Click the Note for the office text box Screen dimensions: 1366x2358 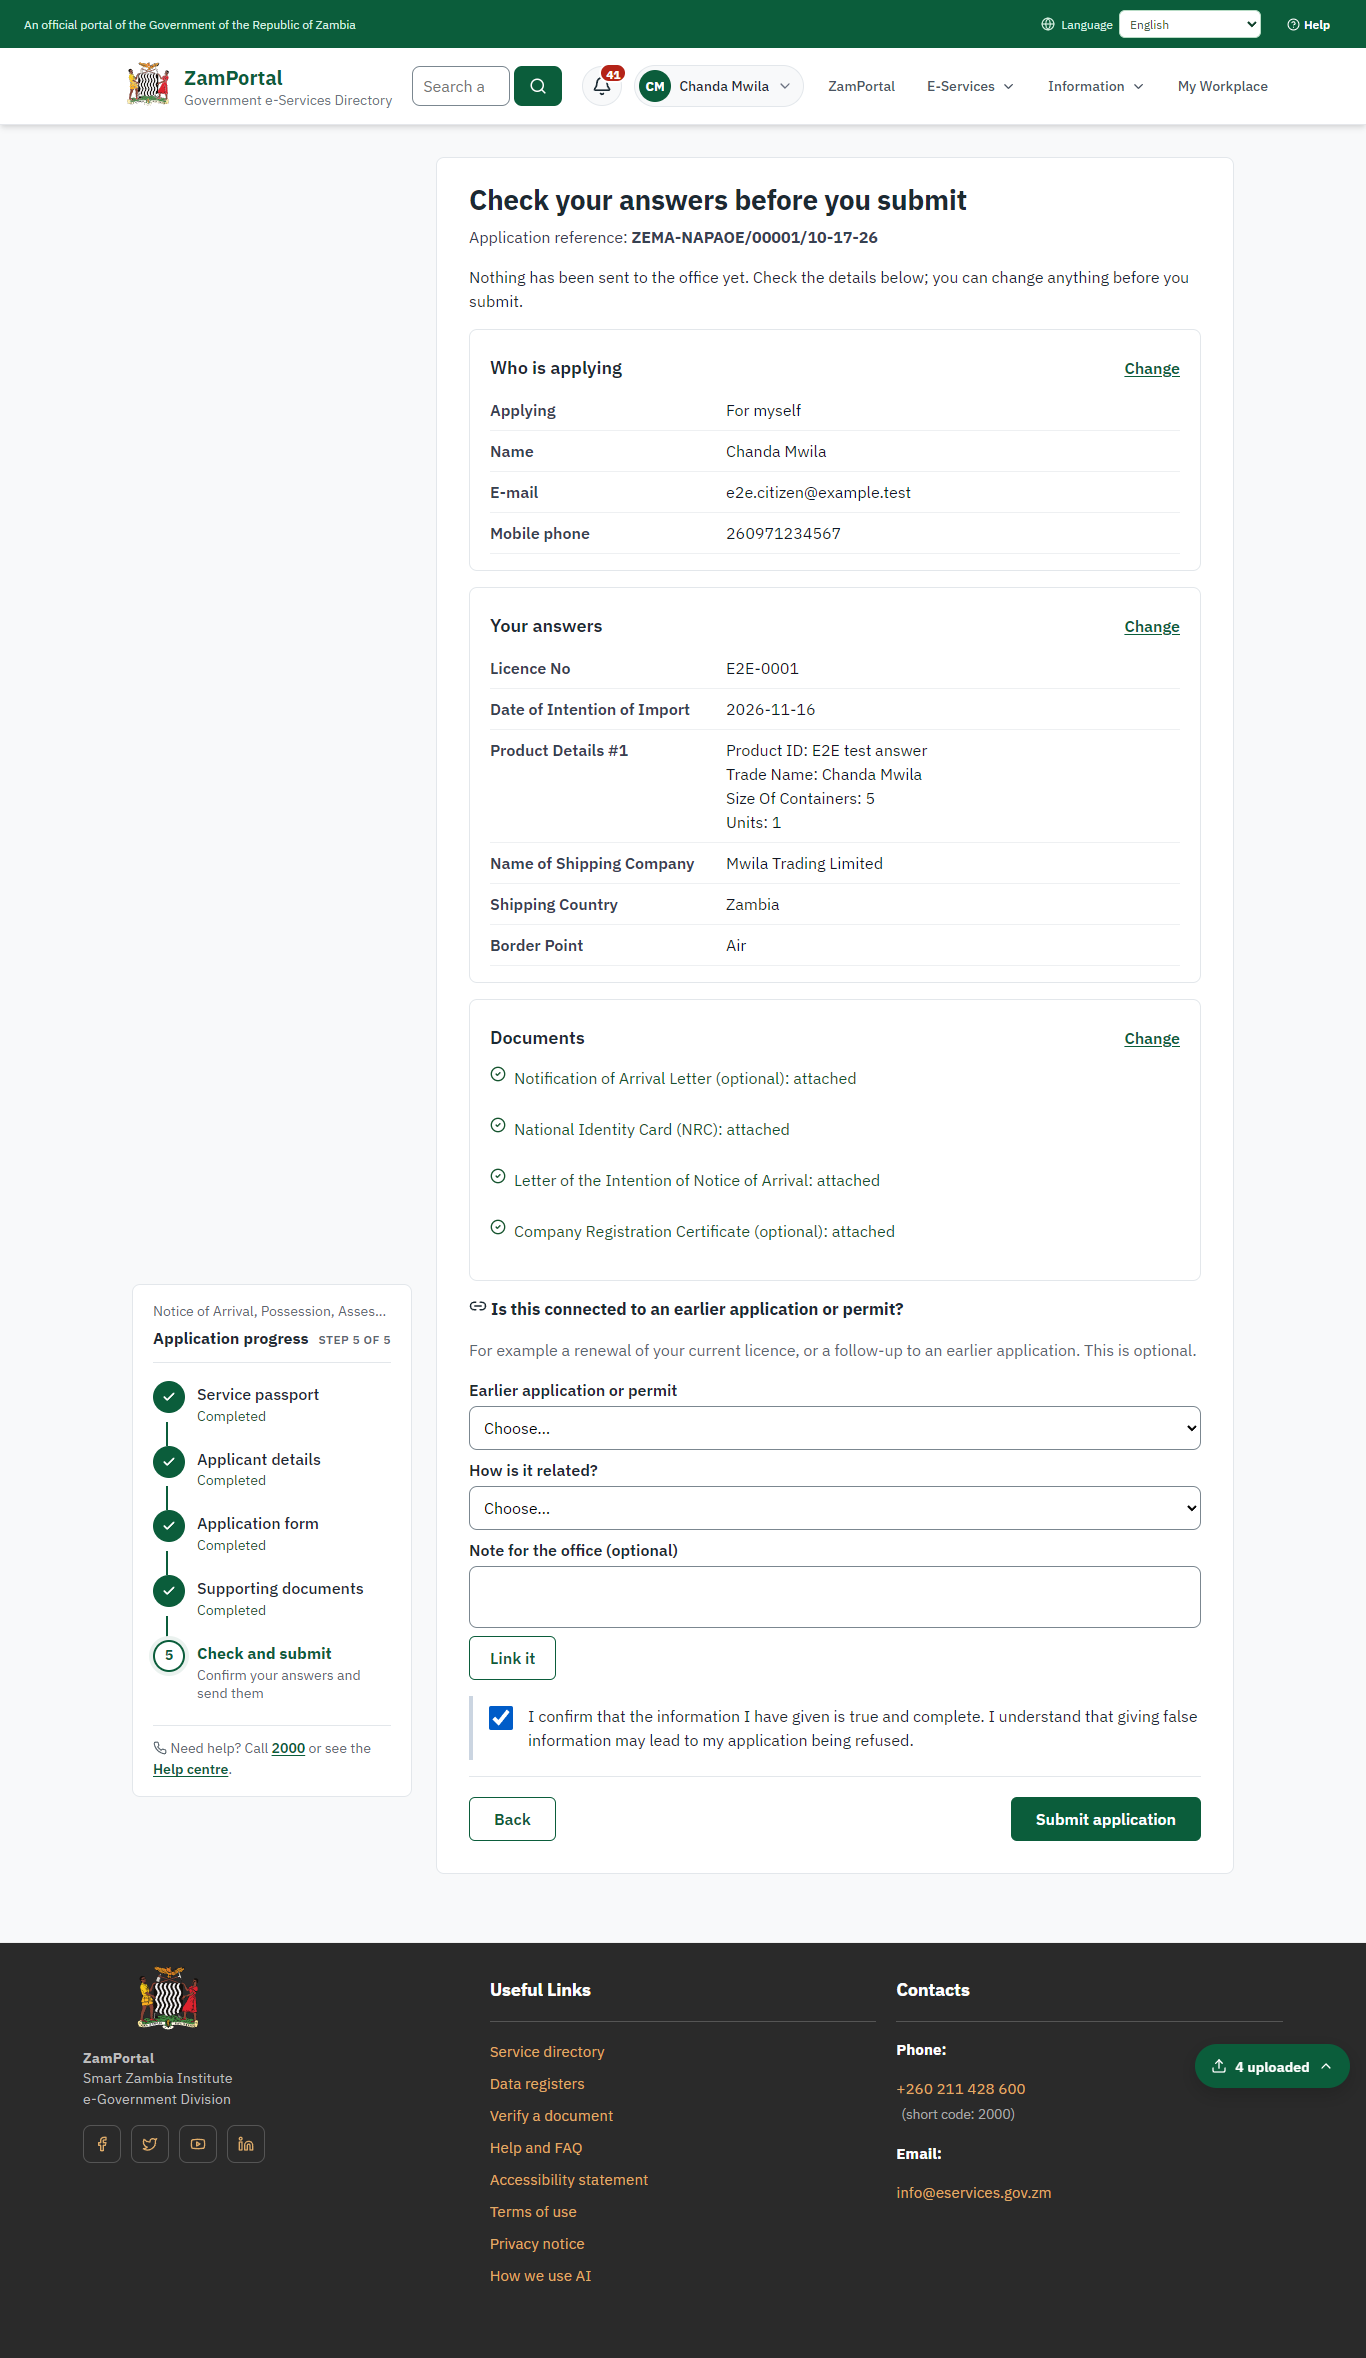pyautogui.click(x=835, y=1597)
